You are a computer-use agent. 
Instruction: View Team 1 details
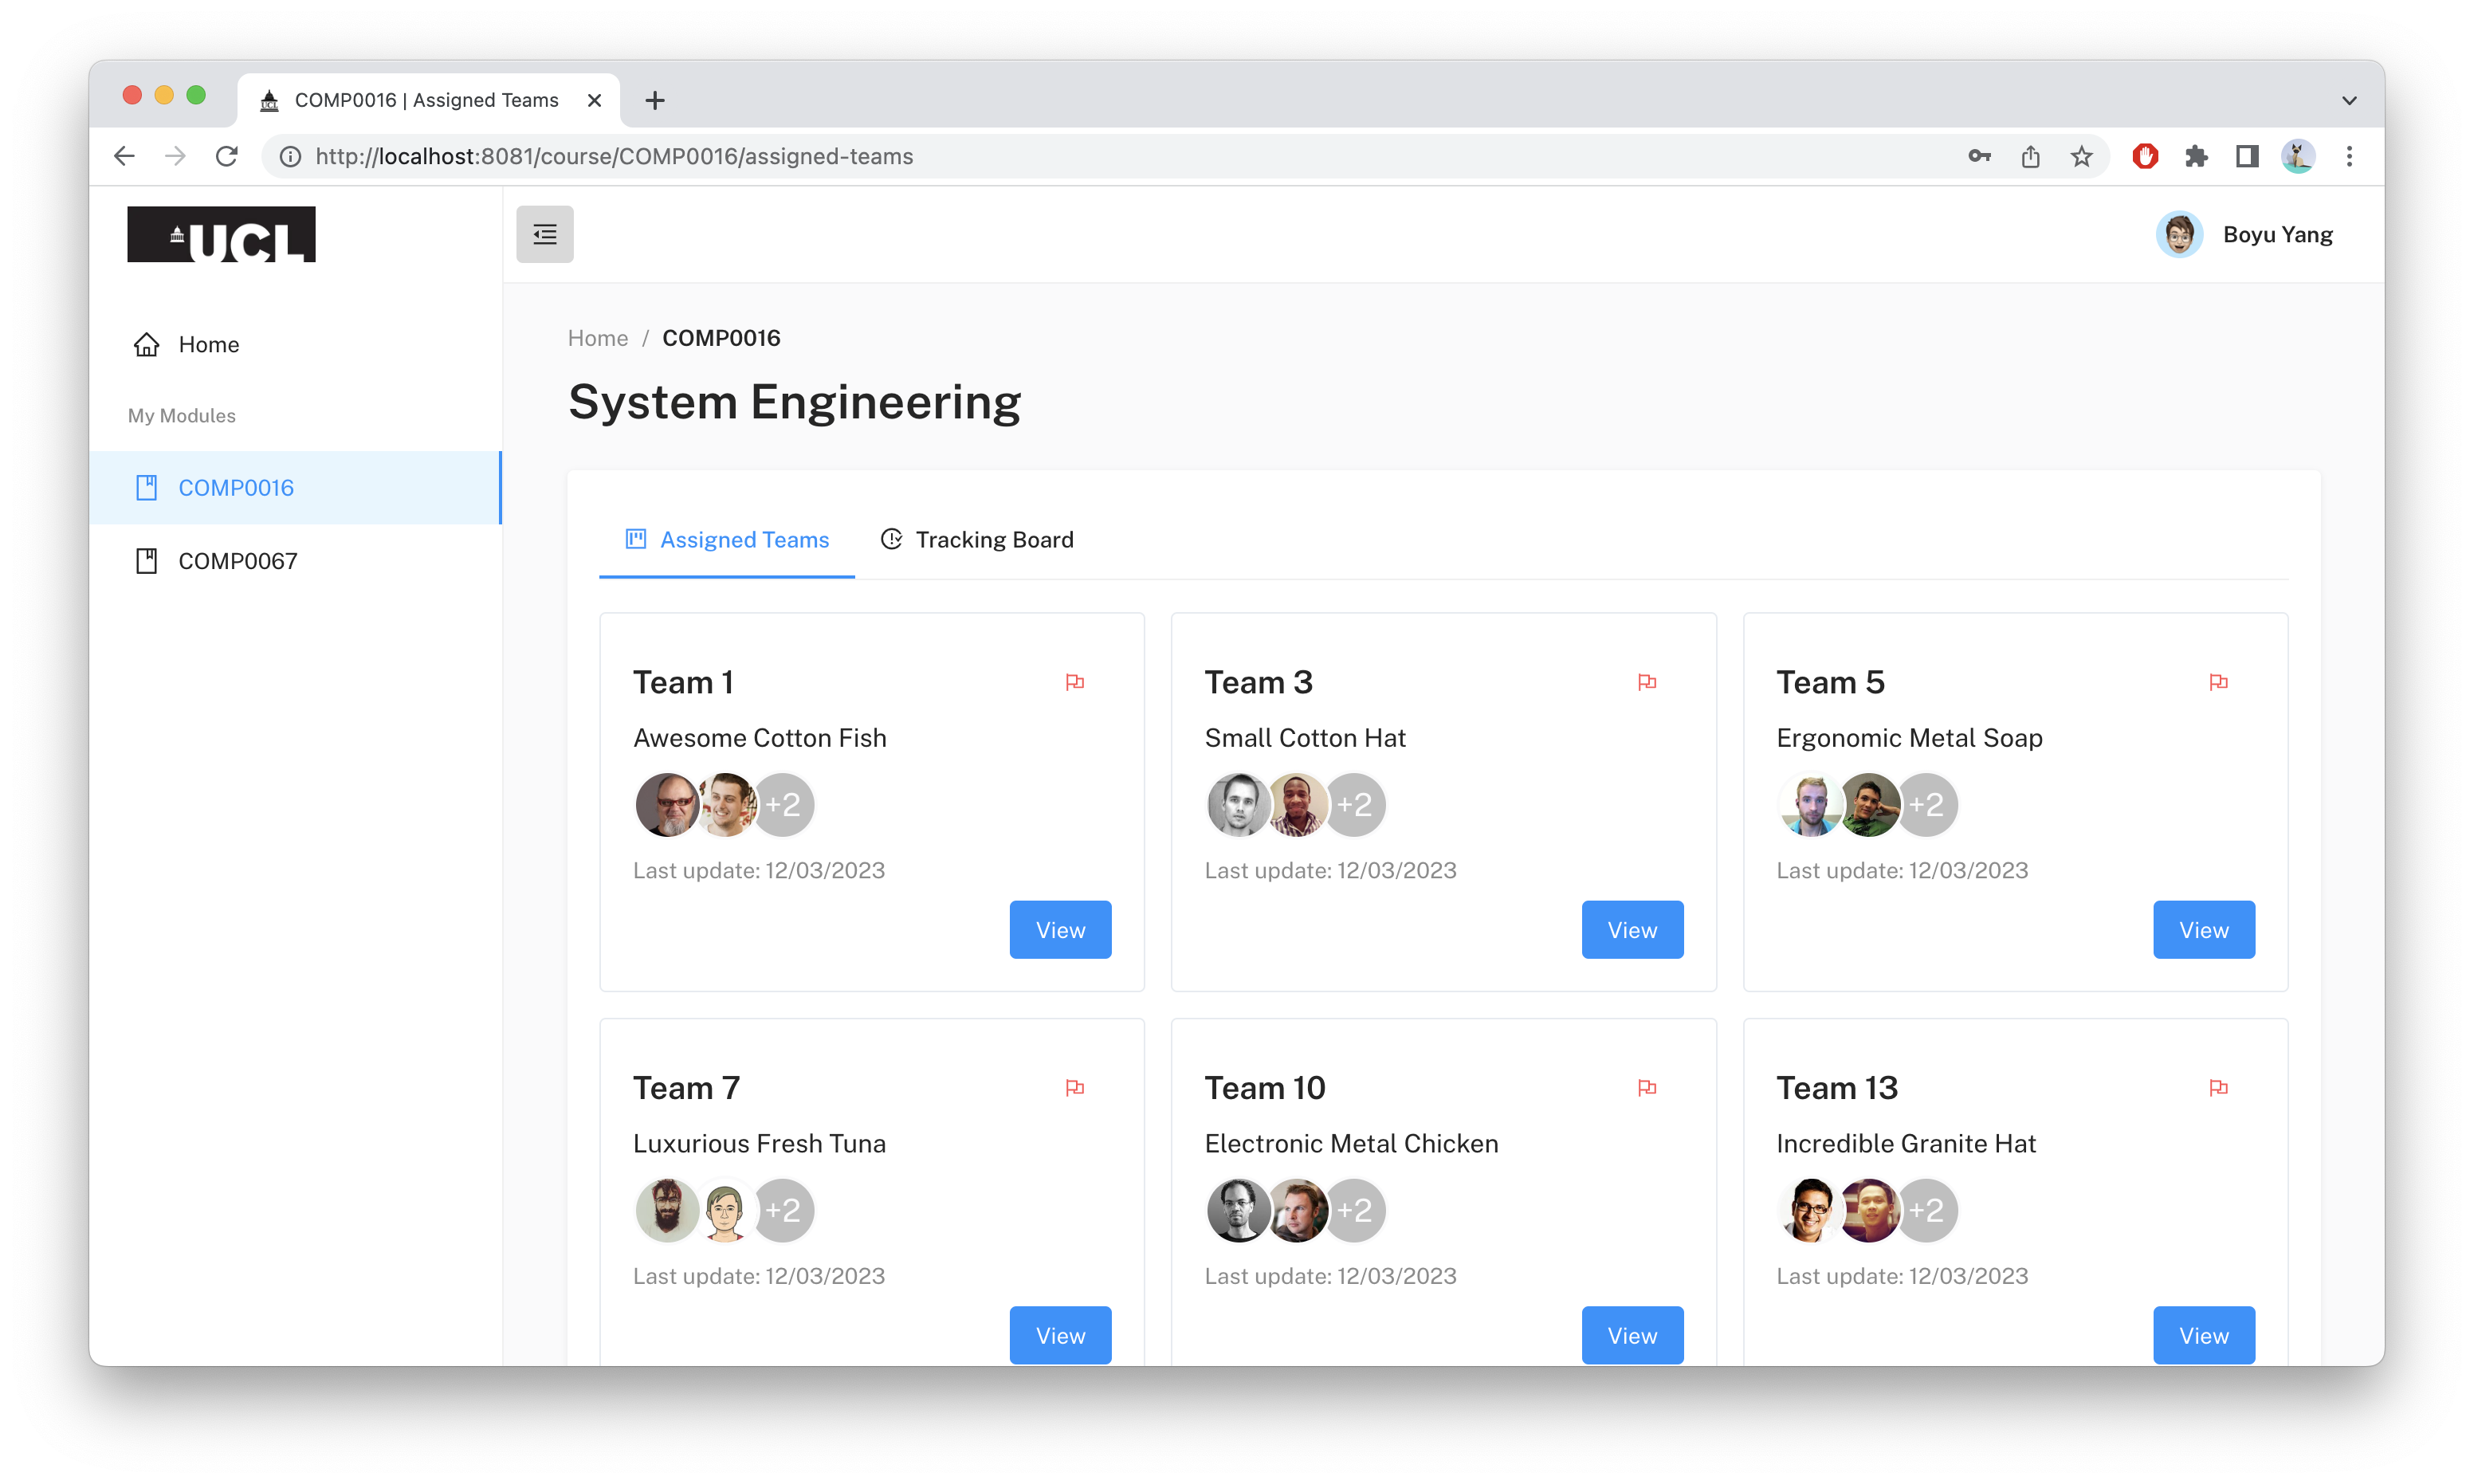coord(1060,930)
